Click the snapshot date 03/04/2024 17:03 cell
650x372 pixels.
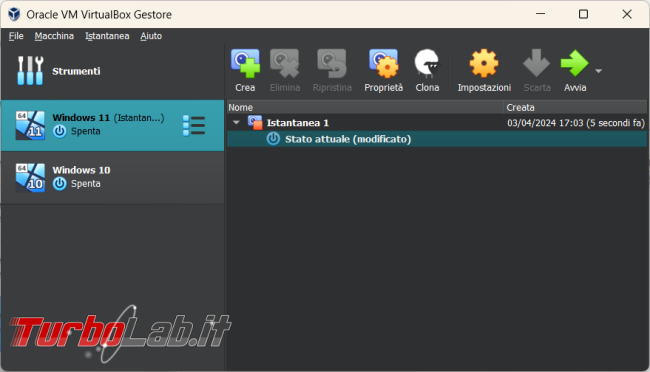tap(576, 123)
